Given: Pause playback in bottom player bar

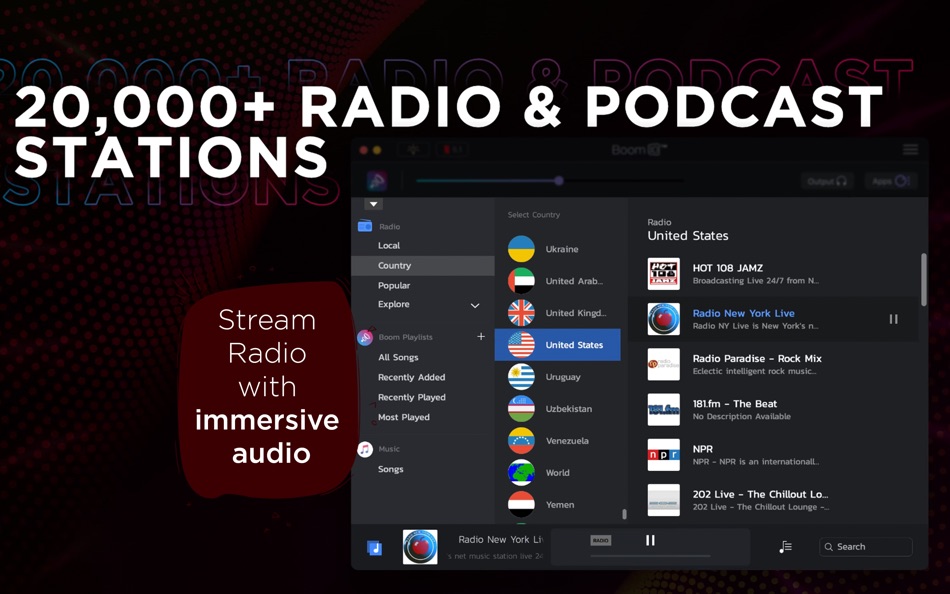Looking at the screenshot, I should (650, 540).
